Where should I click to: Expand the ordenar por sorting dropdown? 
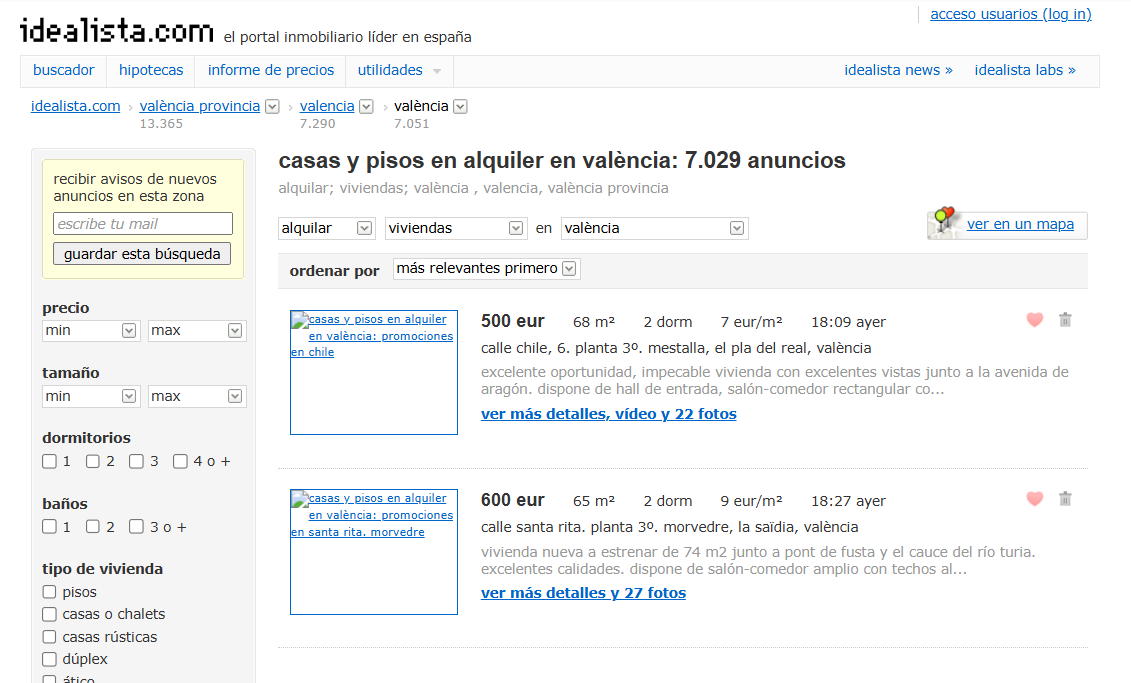coord(487,269)
